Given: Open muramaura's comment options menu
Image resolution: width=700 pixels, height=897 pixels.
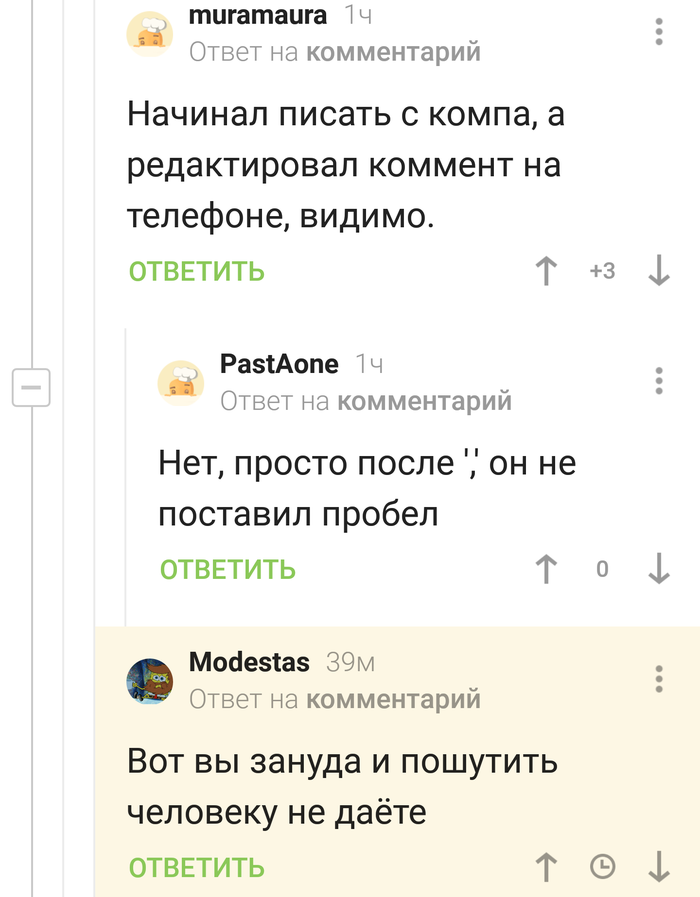Looking at the screenshot, I should click(x=658, y=30).
